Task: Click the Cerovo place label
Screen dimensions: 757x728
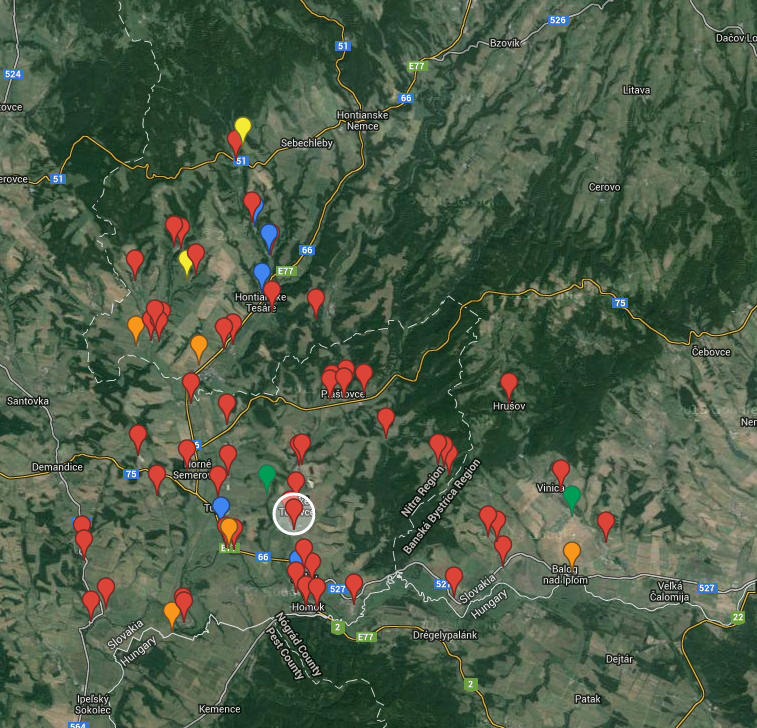Action: pyautogui.click(x=604, y=187)
